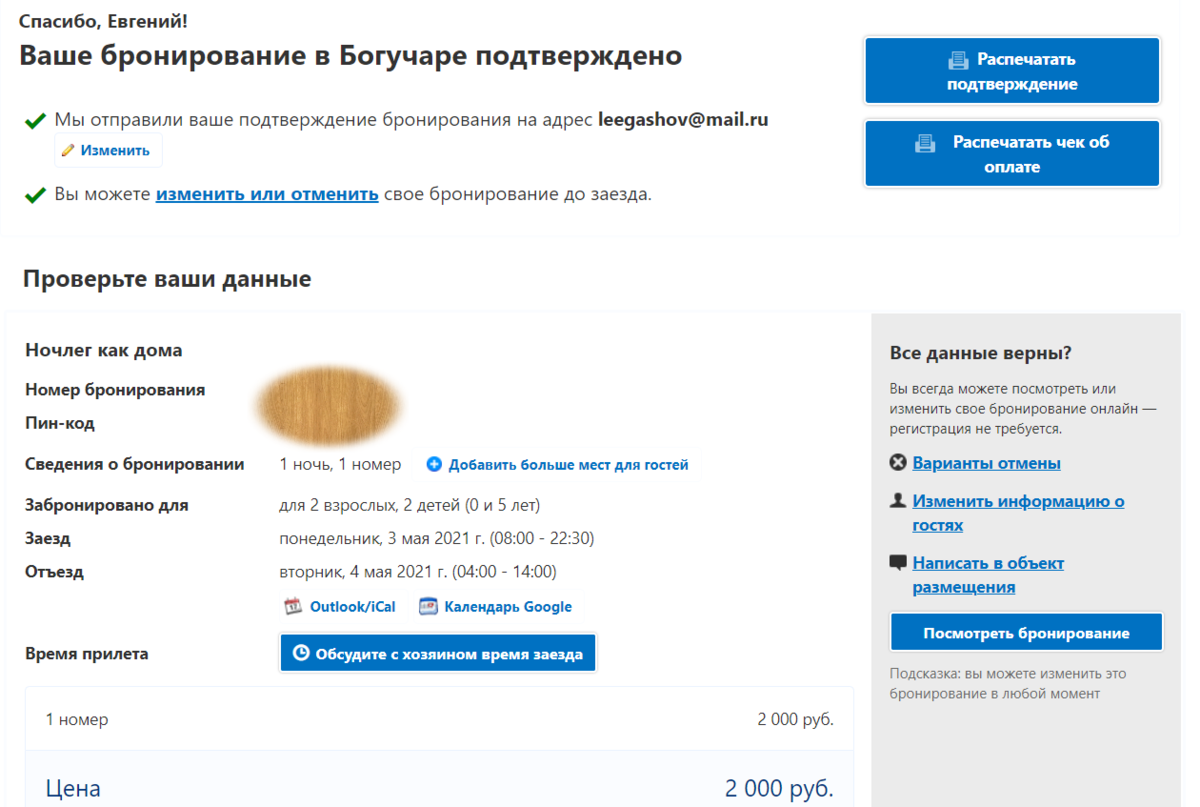Click the blurred booking number area
Screen dimensions: 1200x807
pyautogui.click(x=329, y=403)
